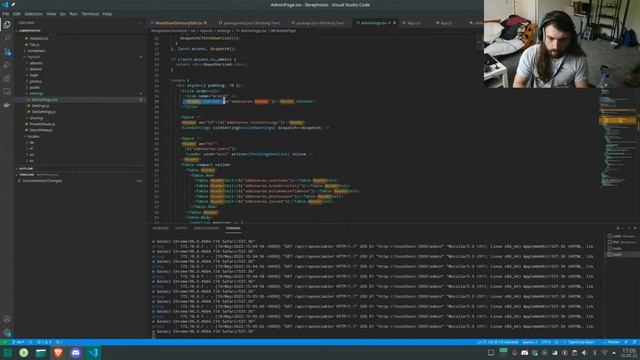This screenshot has height=360, width=640.
Task: Open the Run and Debug view icon
Action: click(7, 65)
